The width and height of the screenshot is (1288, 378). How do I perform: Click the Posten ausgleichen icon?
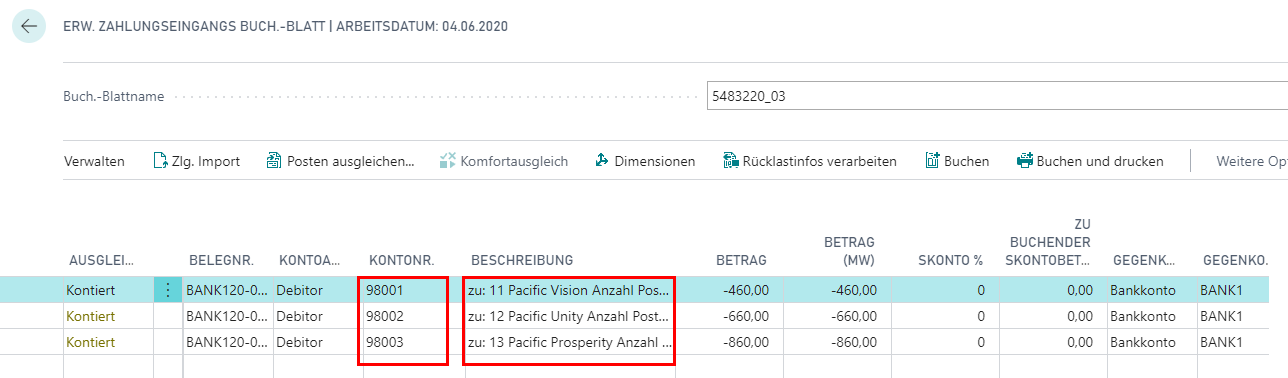[274, 161]
